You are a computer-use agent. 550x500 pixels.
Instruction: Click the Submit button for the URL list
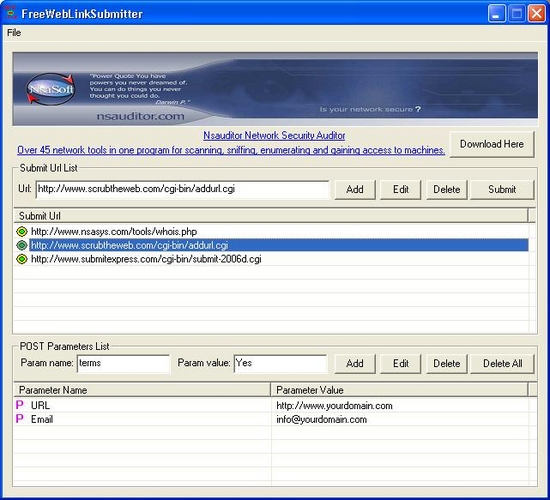coord(502,189)
